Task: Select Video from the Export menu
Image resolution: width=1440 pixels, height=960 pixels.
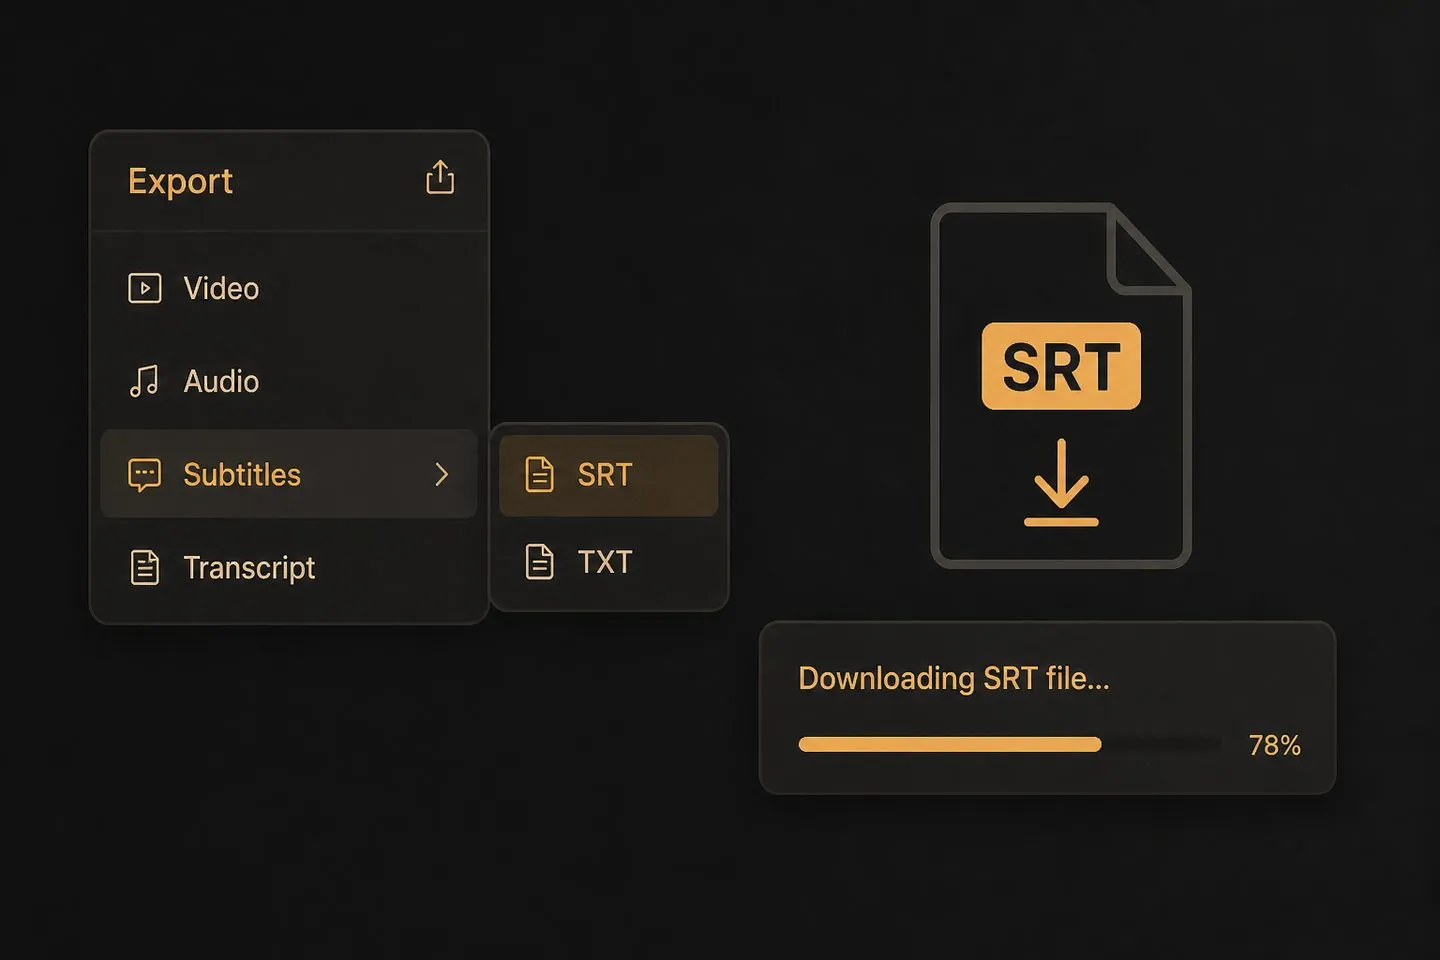Action: click(x=289, y=288)
